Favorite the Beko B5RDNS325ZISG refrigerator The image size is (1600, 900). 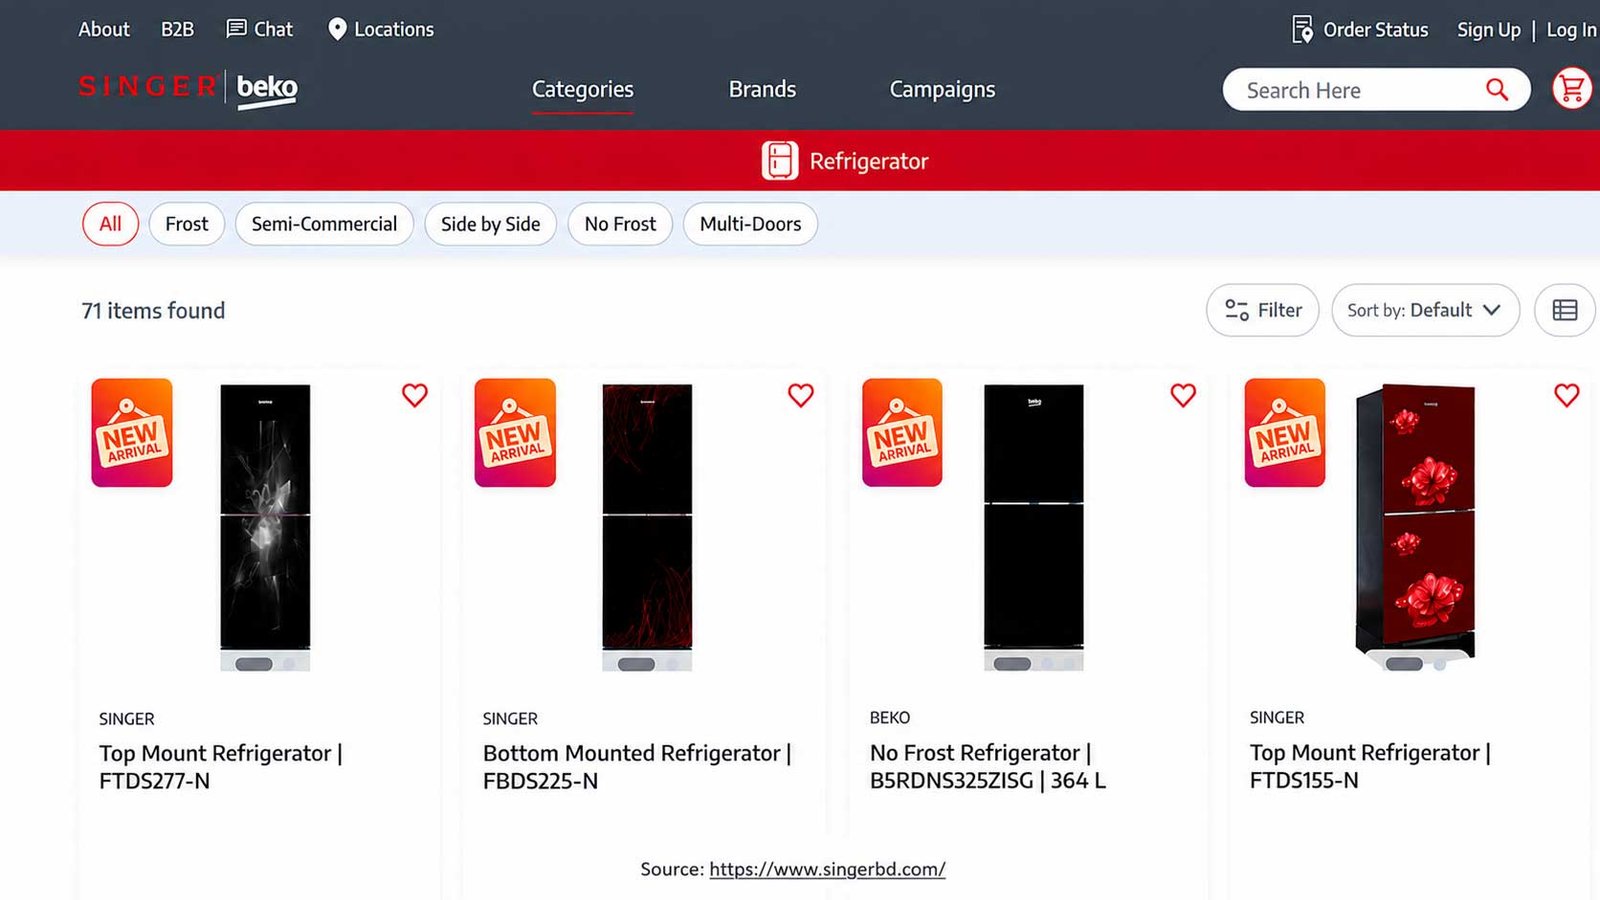pyautogui.click(x=1183, y=395)
